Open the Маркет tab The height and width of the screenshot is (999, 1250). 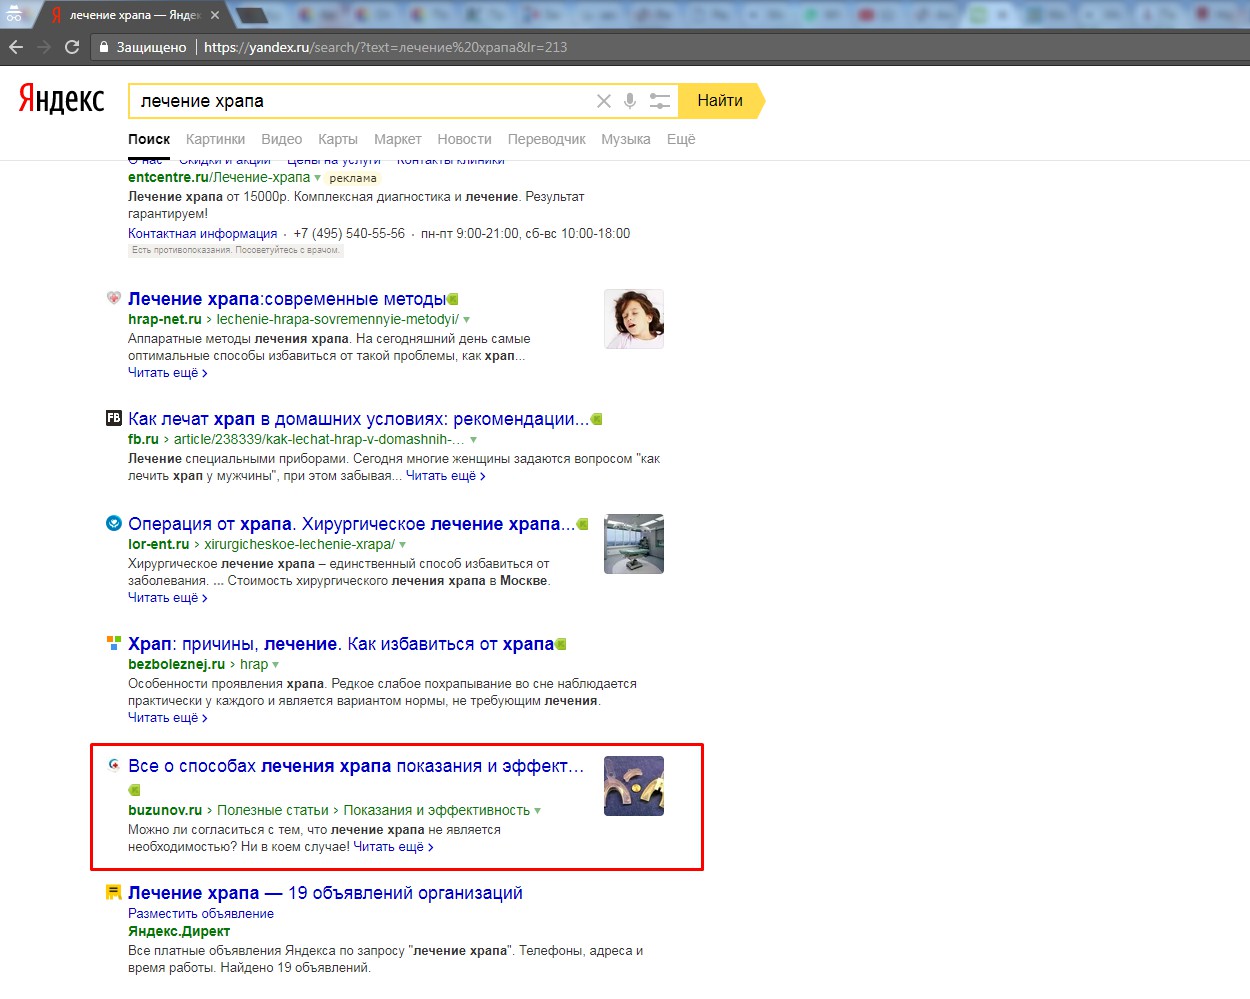click(x=398, y=139)
